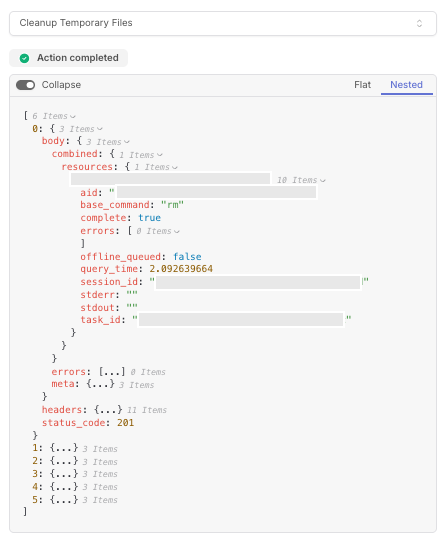The width and height of the screenshot is (446, 544).
Task: Expand array item 3
Action: tap(64, 474)
